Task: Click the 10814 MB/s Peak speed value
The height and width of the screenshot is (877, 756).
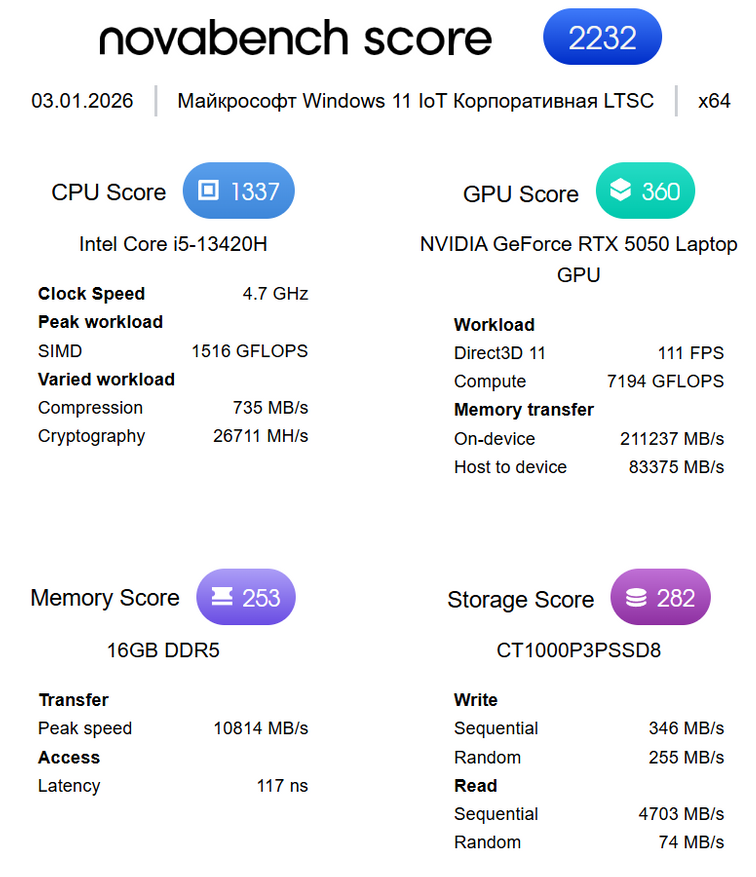Action: click(x=261, y=728)
